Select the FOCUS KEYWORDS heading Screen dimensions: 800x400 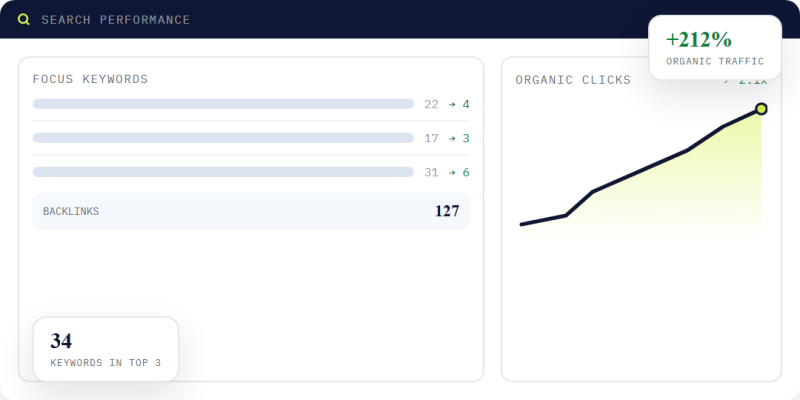pyautogui.click(x=90, y=79)
